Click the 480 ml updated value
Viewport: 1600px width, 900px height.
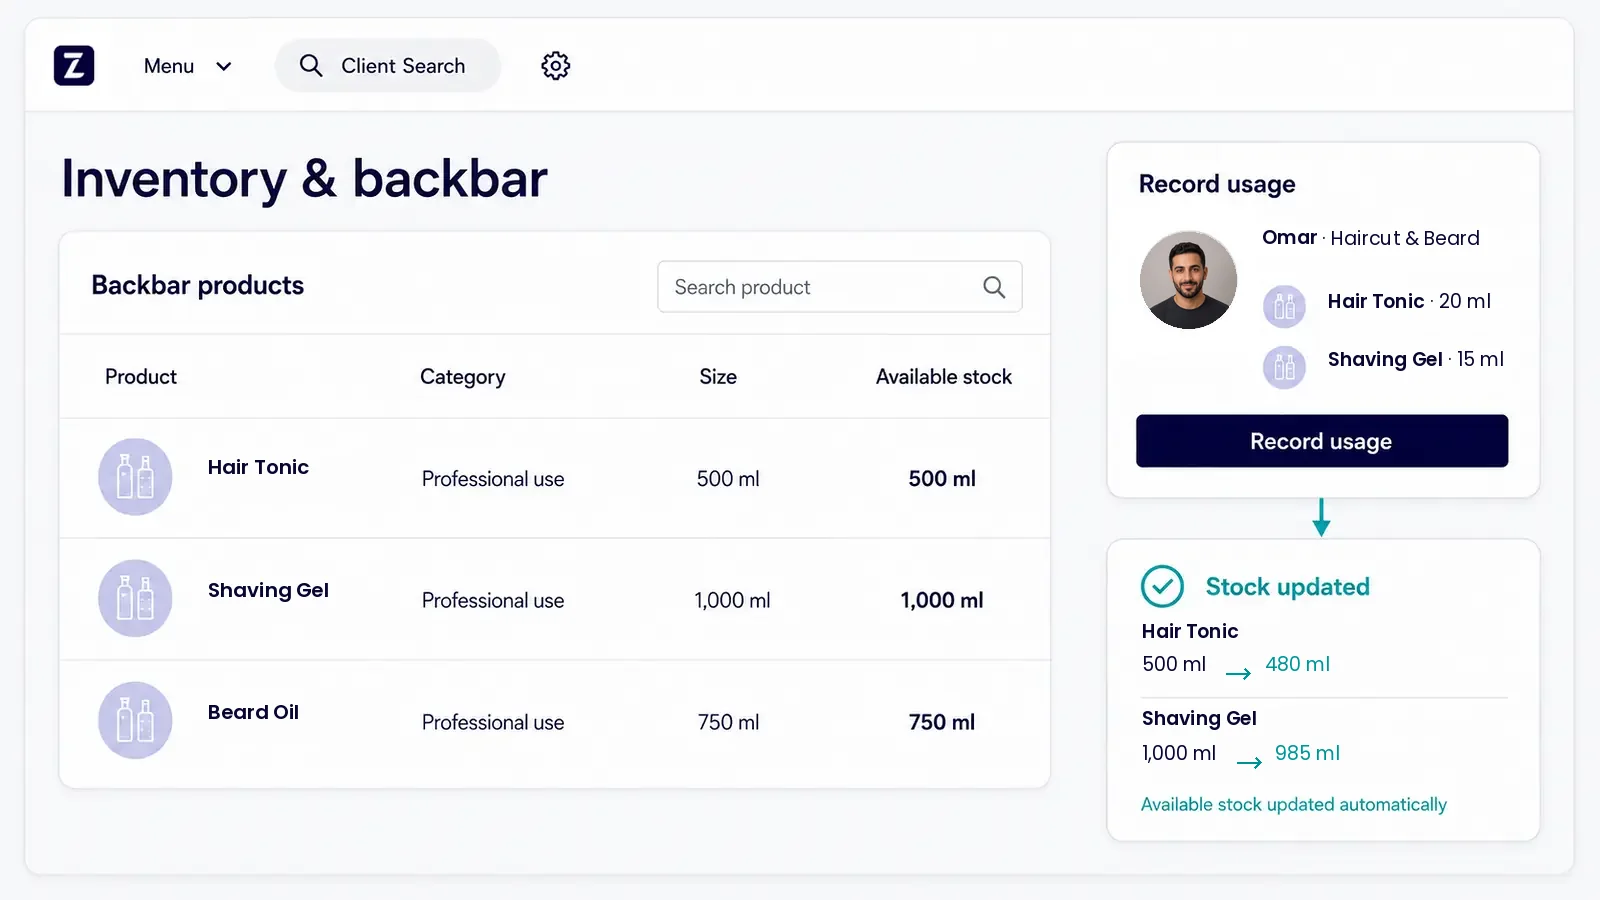(1297, 664)
